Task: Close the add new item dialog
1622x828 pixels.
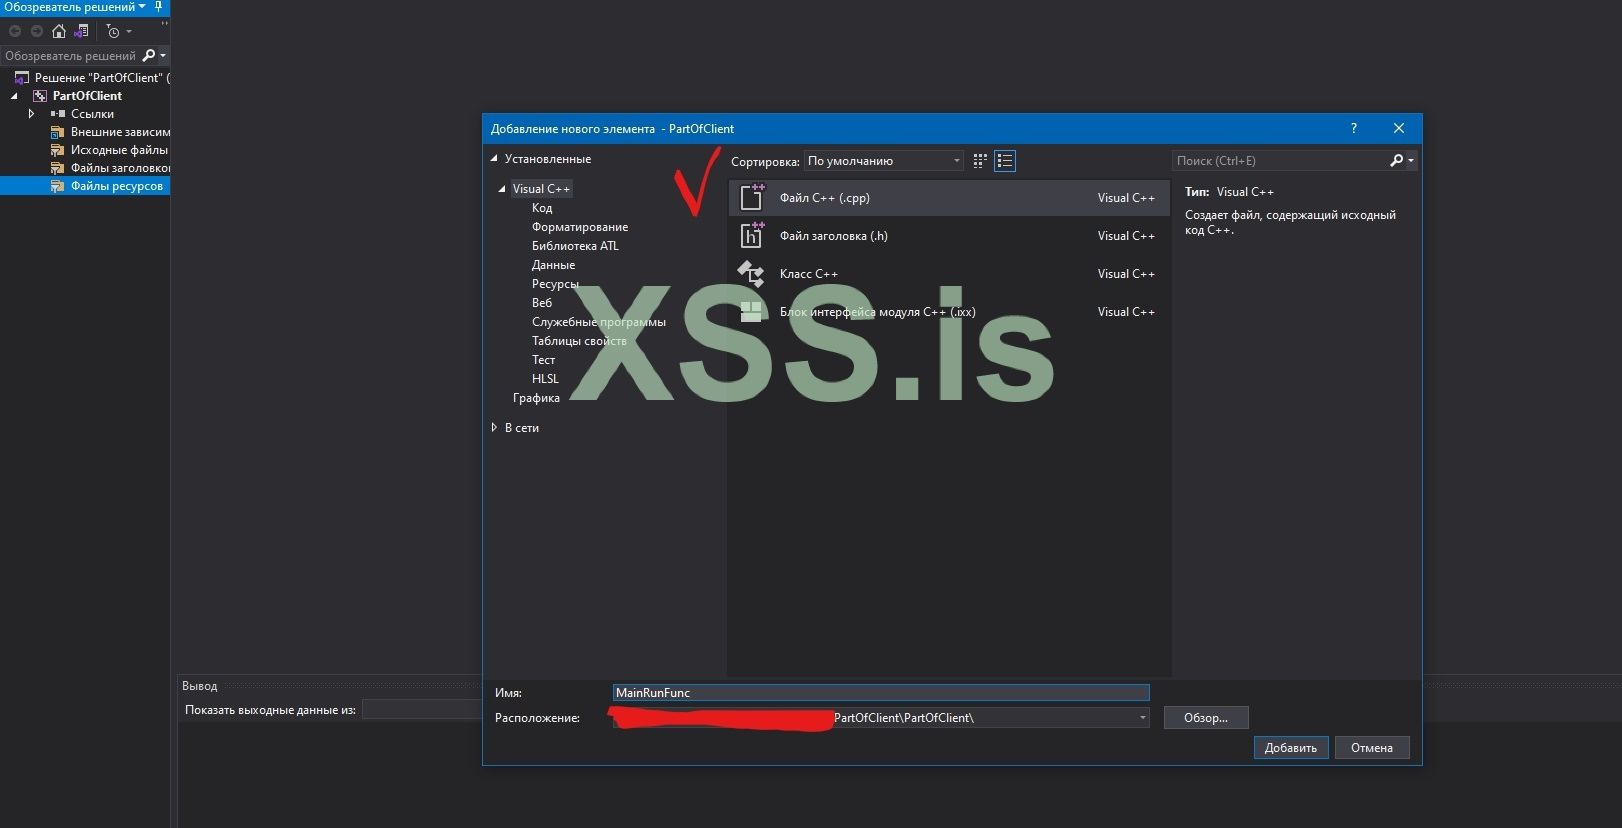Action: tap(1399, 128)
